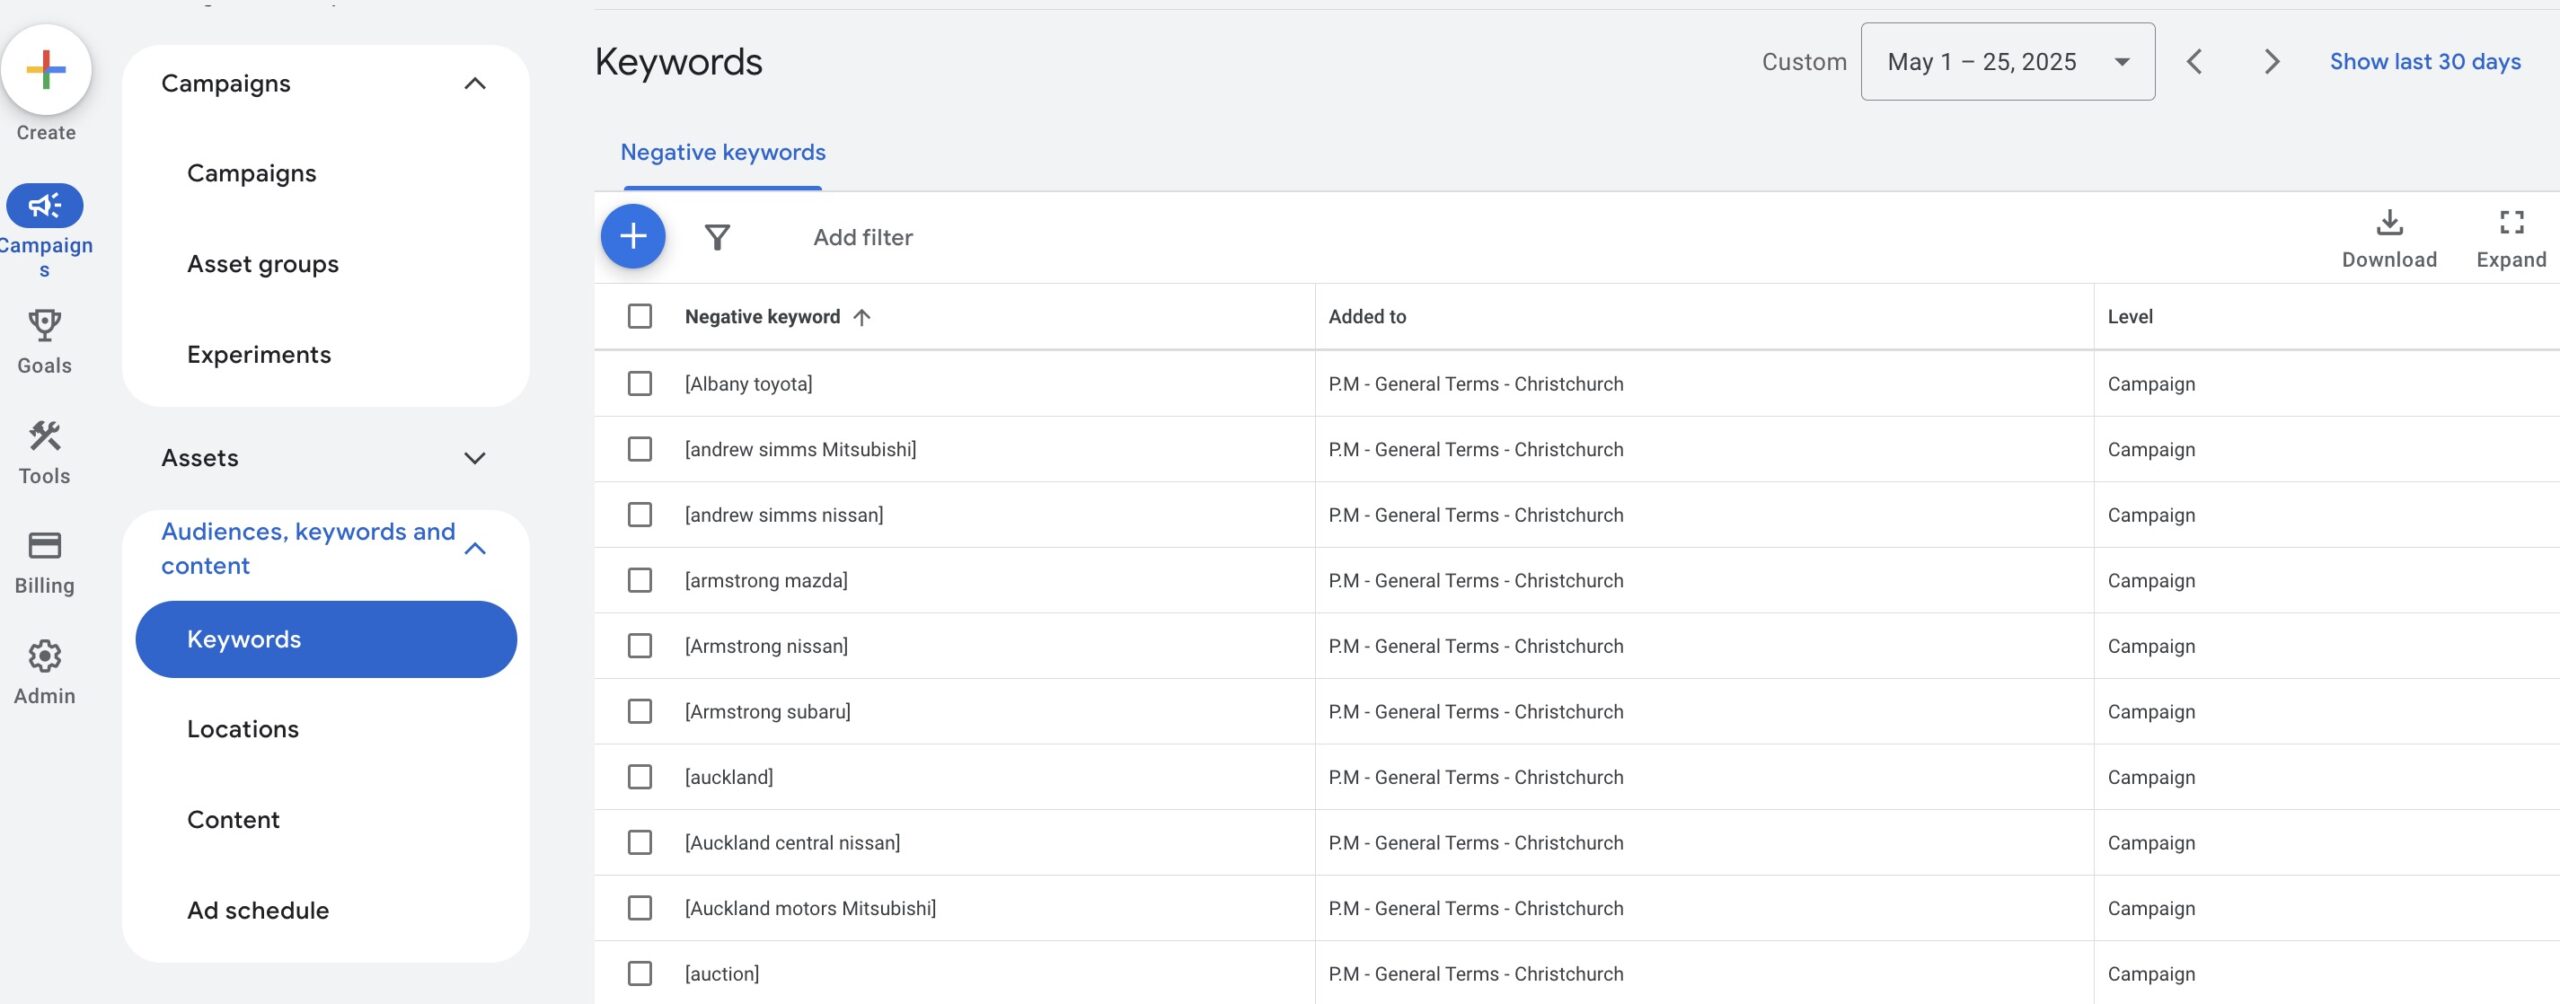Check the [auckland] row checkbox
2560x1004 pixels.
click(640, 777)
